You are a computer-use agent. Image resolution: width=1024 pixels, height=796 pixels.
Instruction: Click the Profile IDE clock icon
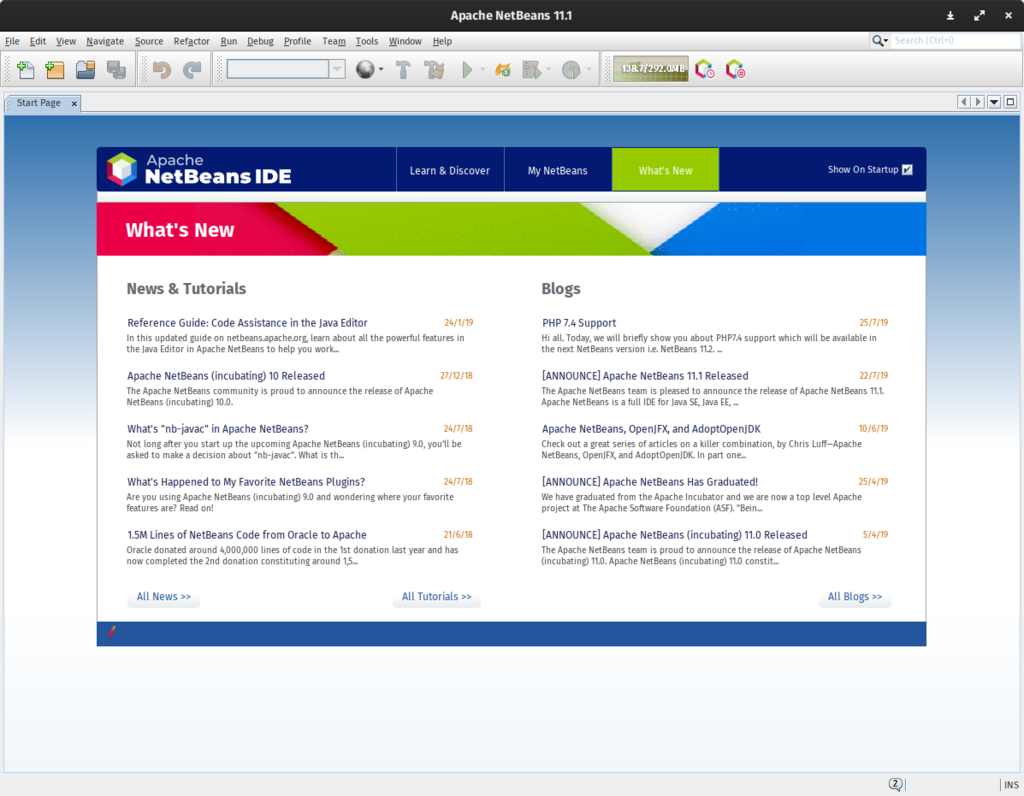(705, 69)
